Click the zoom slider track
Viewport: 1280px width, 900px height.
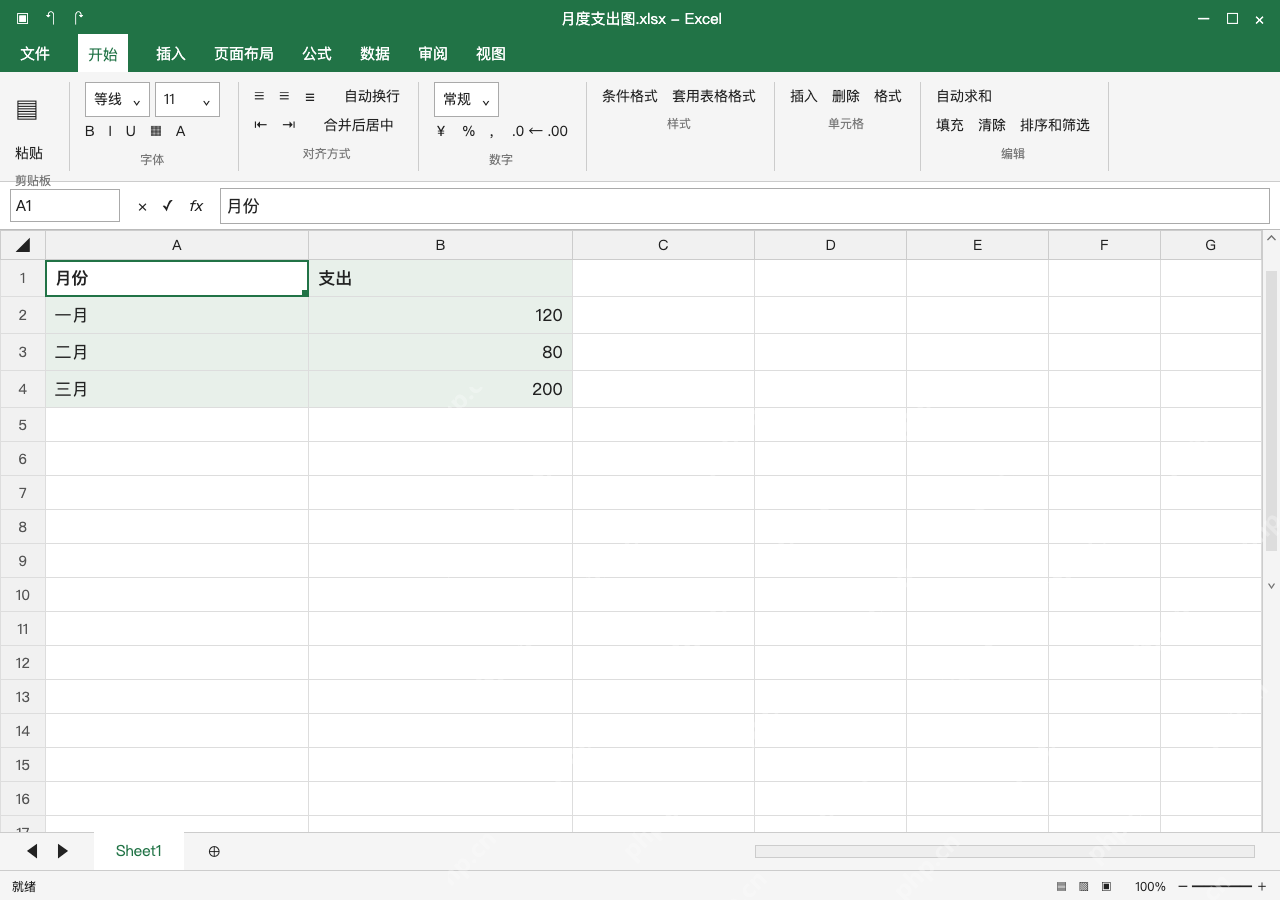[1222, 887]
